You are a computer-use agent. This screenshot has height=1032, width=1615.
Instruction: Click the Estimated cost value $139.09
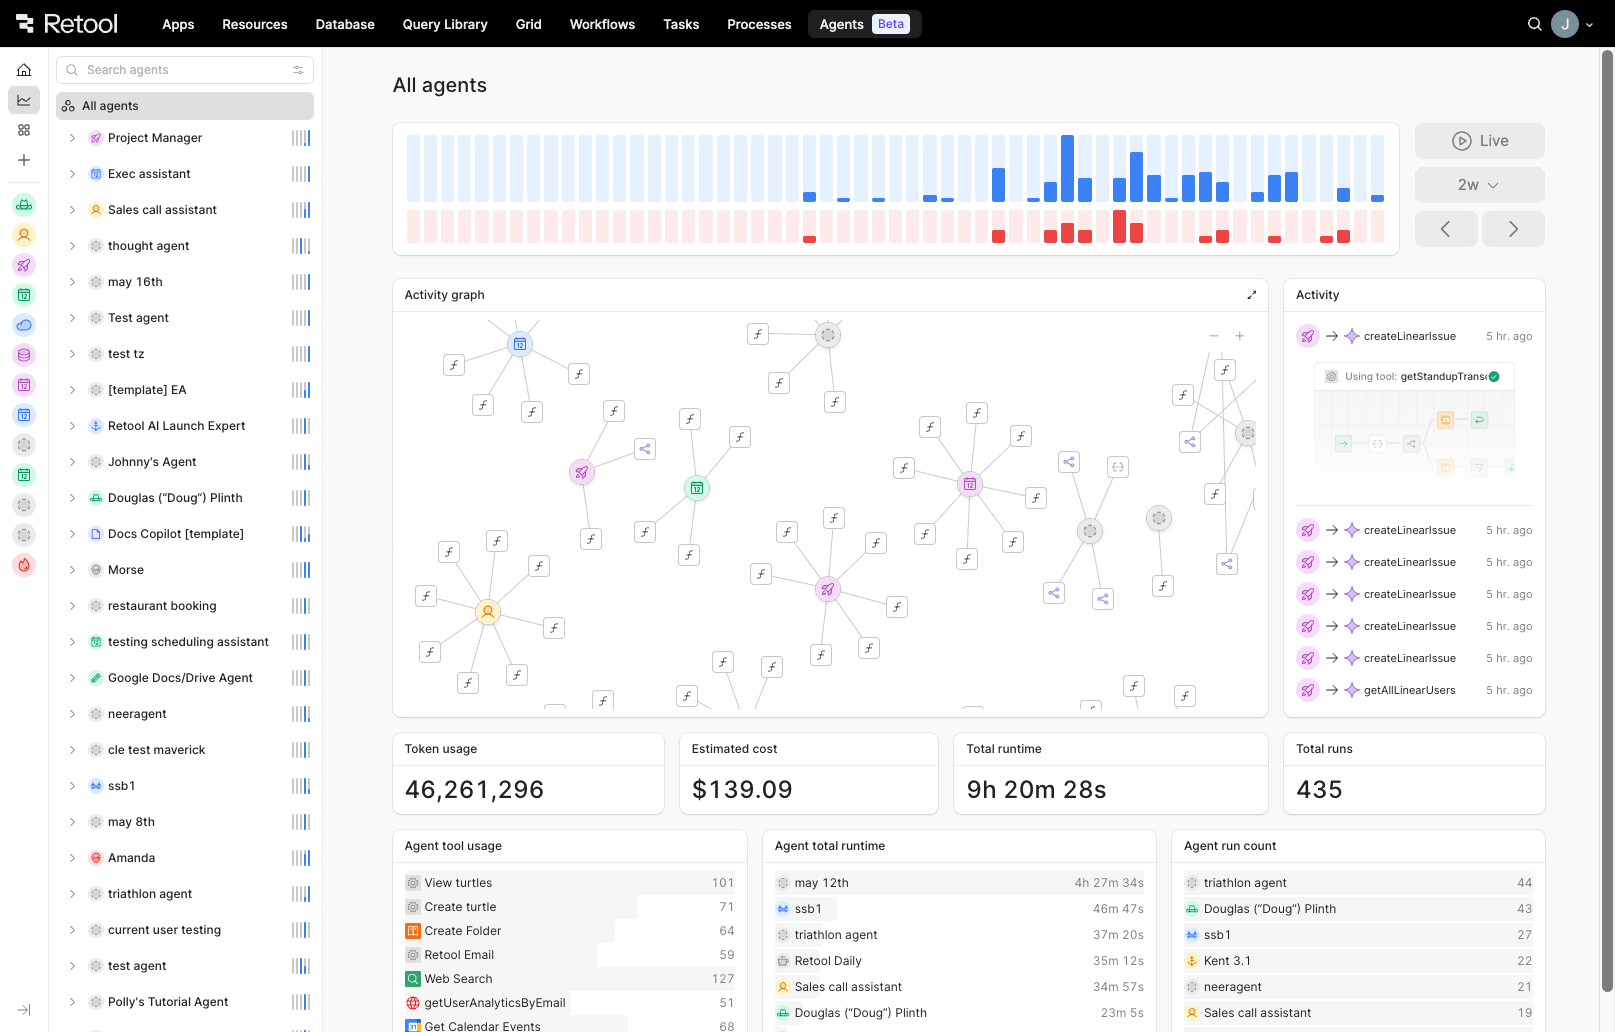click(742, 790)
